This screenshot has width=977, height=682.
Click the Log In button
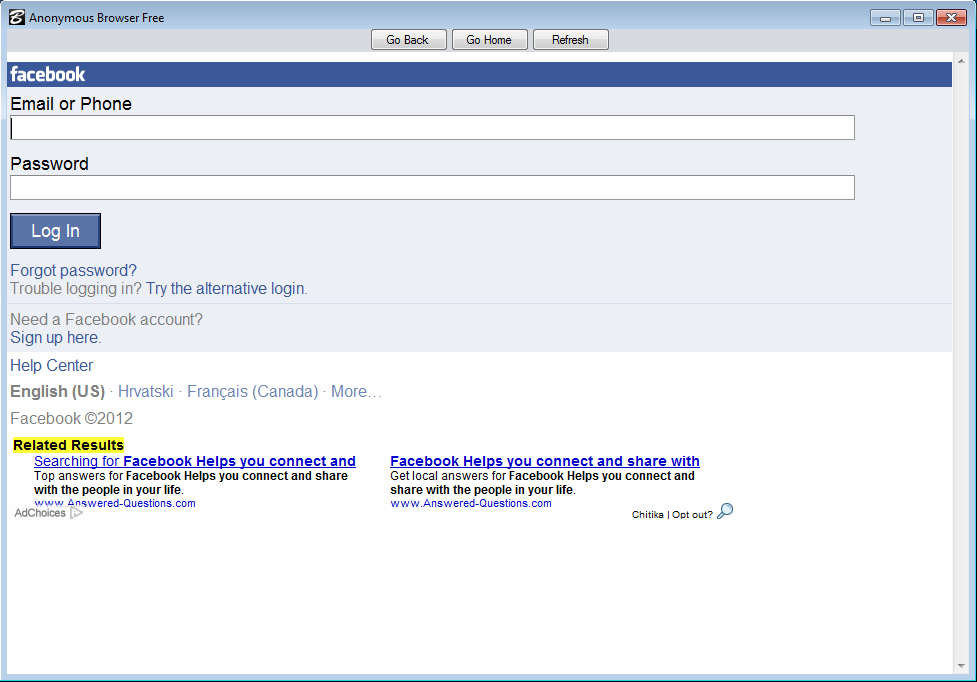click(55, 231)
